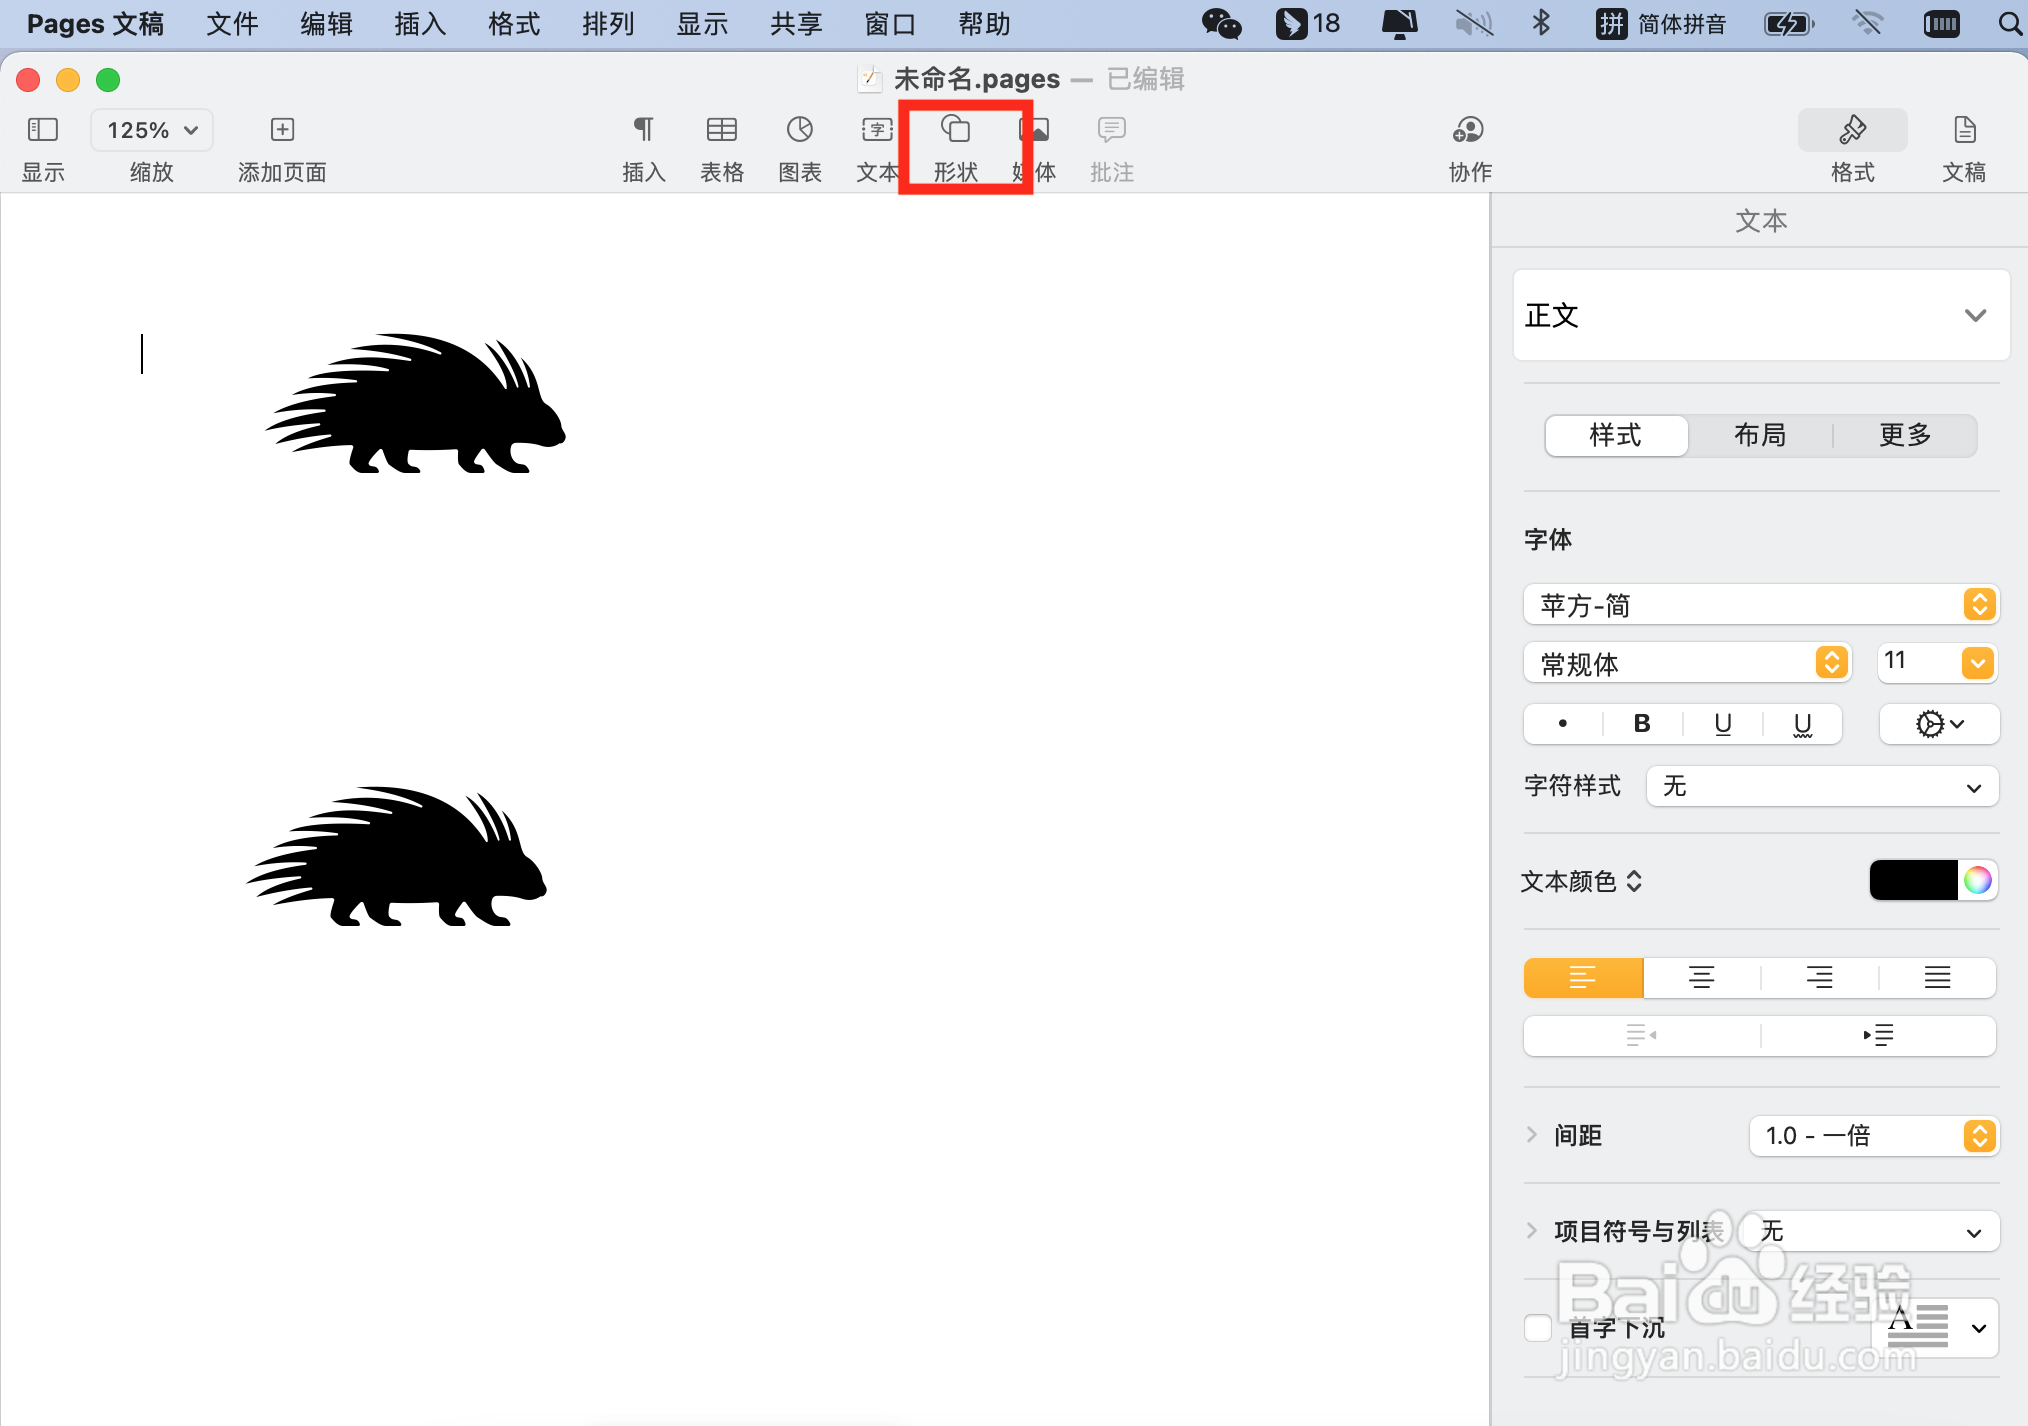This screenshot has height=1426, width=2028.
Task: Open the Insert (插入) paragraph icon
Action: tap(643, 130)
